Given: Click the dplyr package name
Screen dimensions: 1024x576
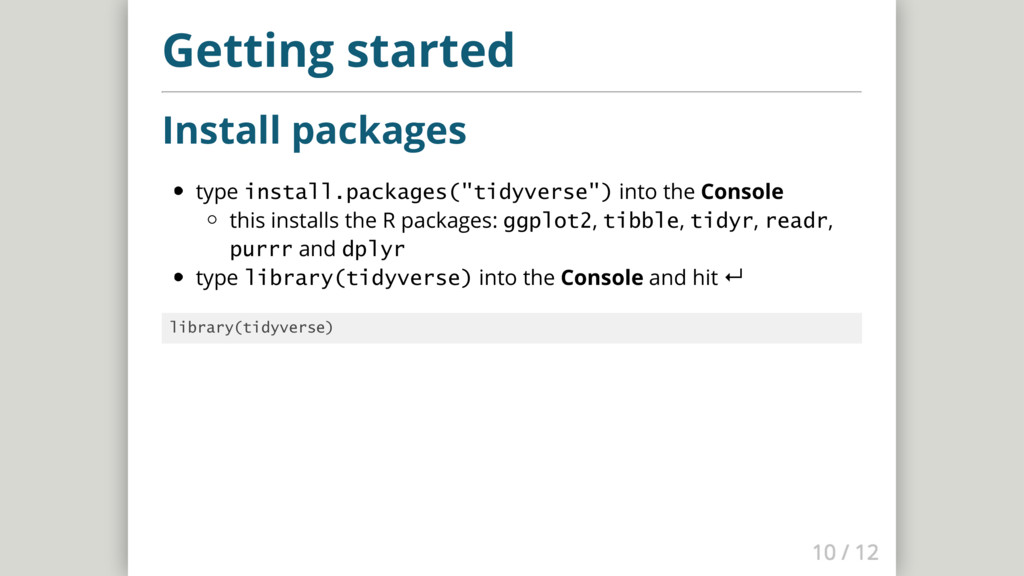Looking at the screenshot, I should click(373, 248).
